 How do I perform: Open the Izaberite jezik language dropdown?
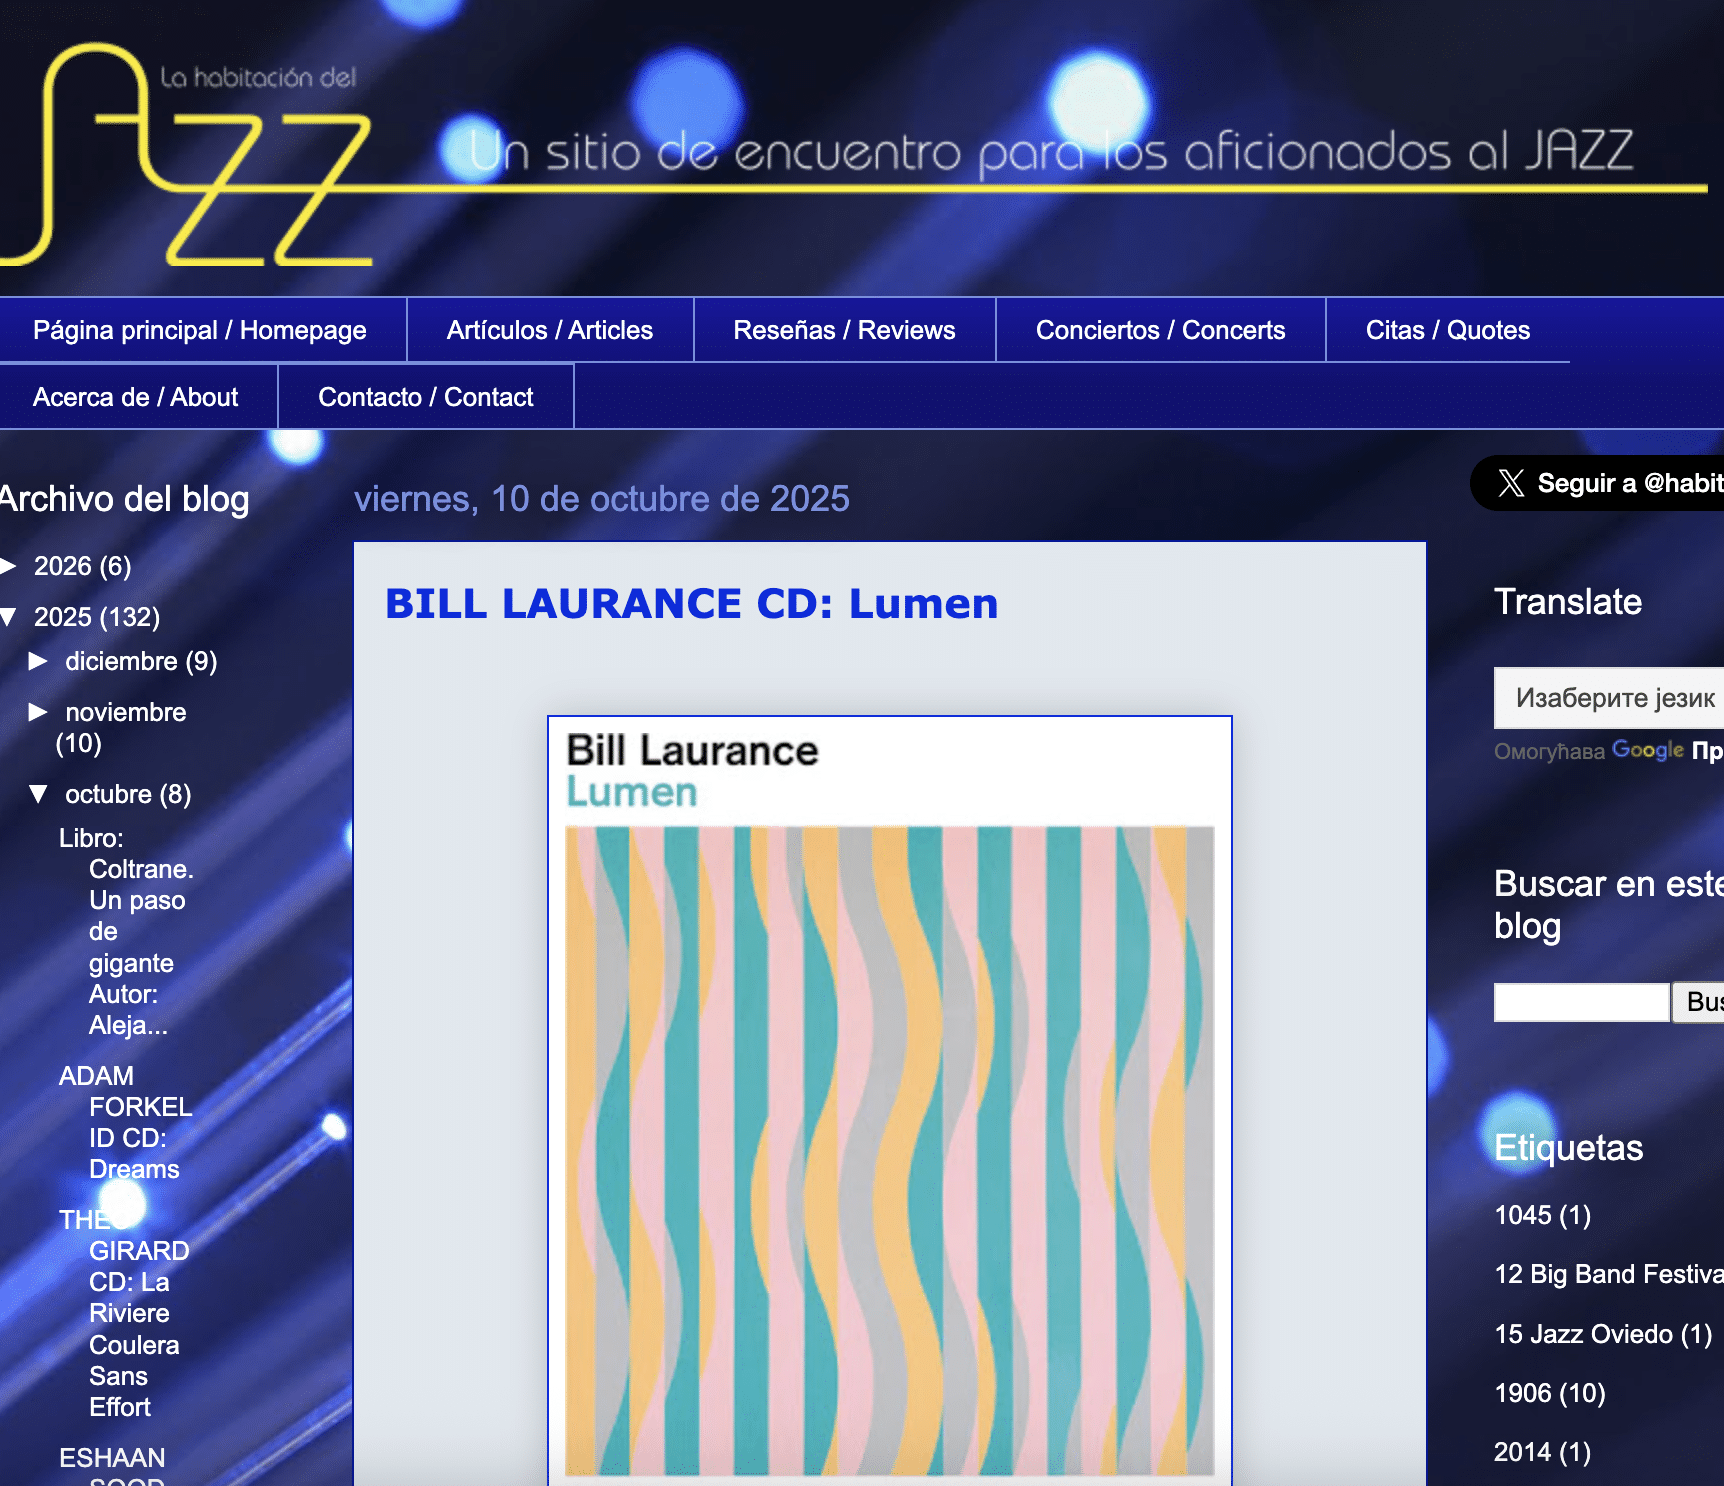pyautogui.click(x=1609, y=698)
